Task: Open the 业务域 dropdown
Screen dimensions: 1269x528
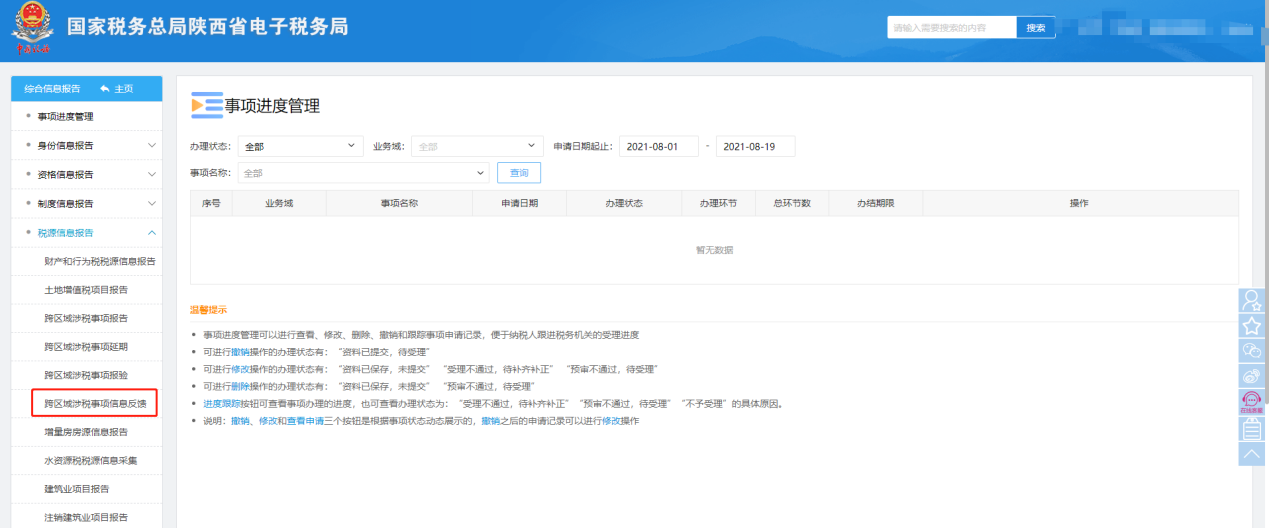Action: point(477,146)
